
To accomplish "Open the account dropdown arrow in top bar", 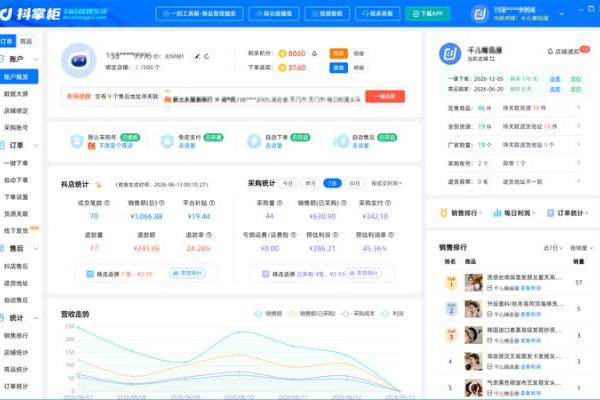I will click(562, 14).
